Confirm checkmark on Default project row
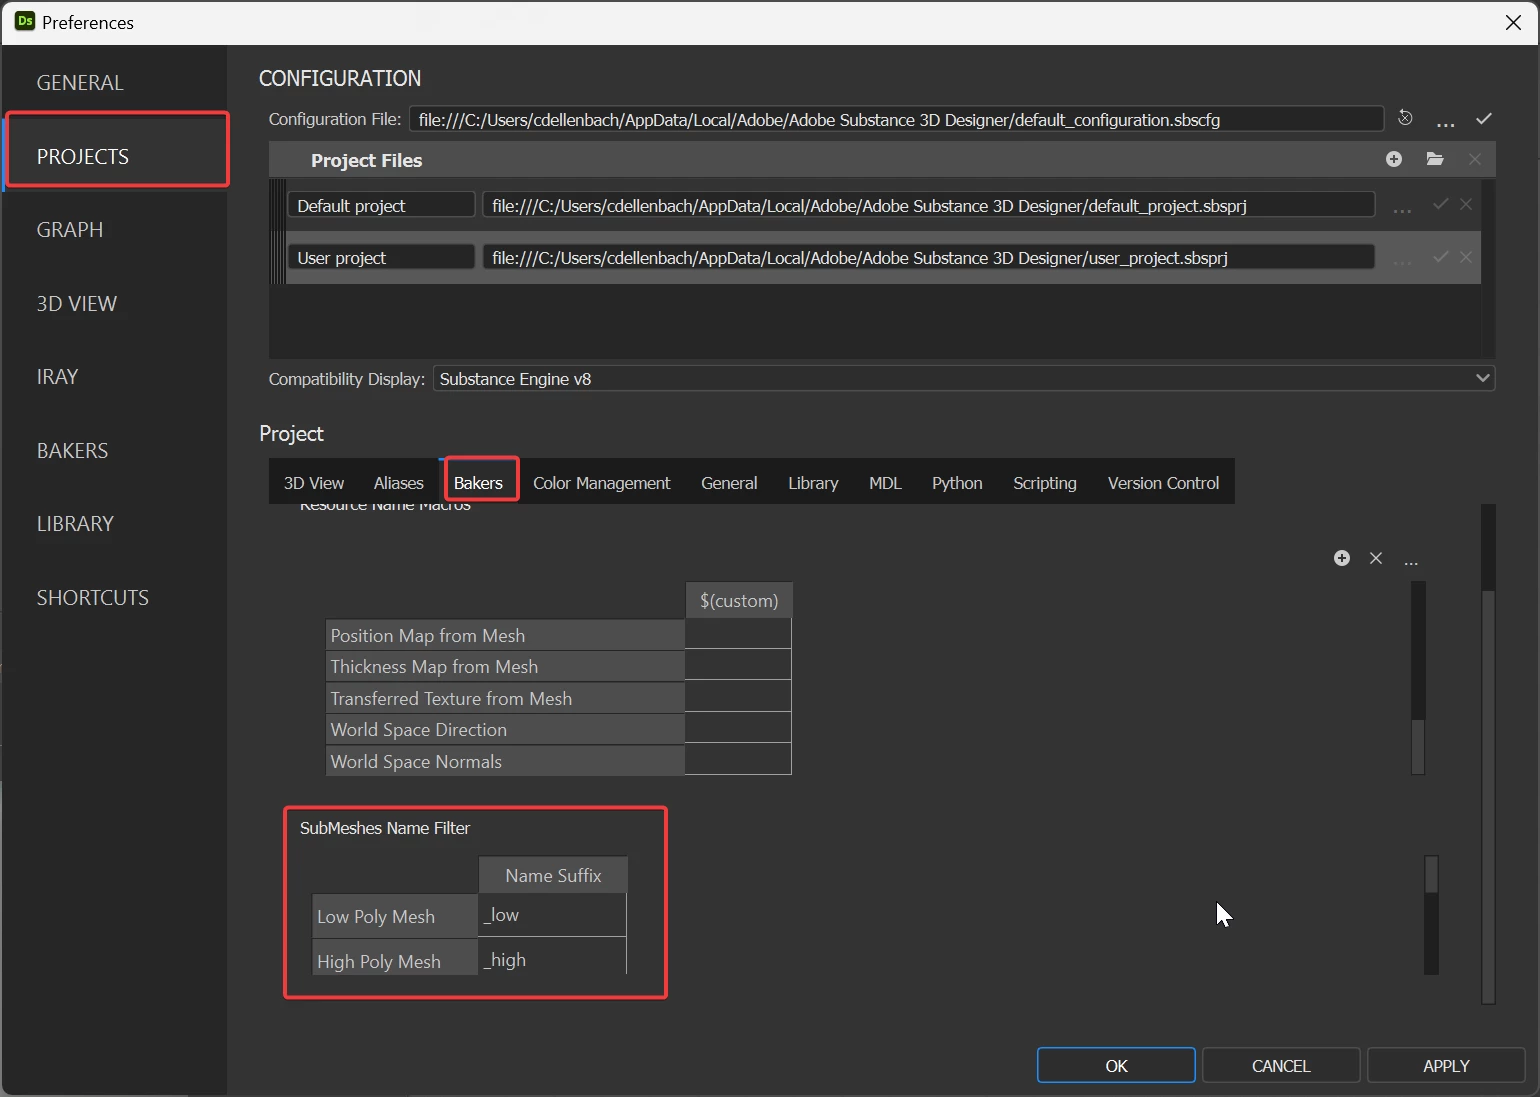This screenshot has width=1540, height=1097. (x=1440, y=204)
